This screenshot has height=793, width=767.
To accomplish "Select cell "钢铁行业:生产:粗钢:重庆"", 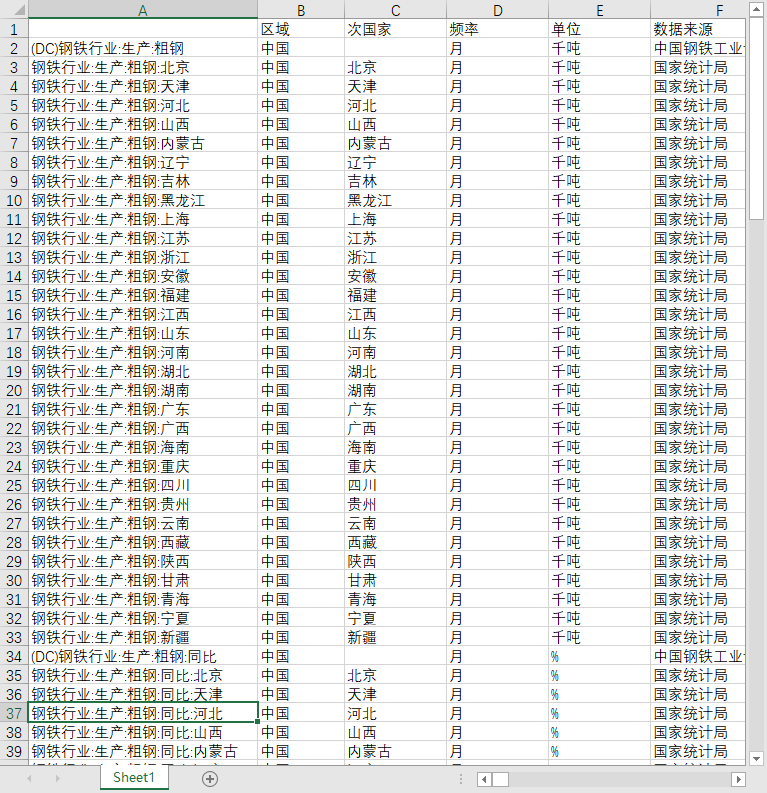I will pyautogui.click(x=143, y=466).
